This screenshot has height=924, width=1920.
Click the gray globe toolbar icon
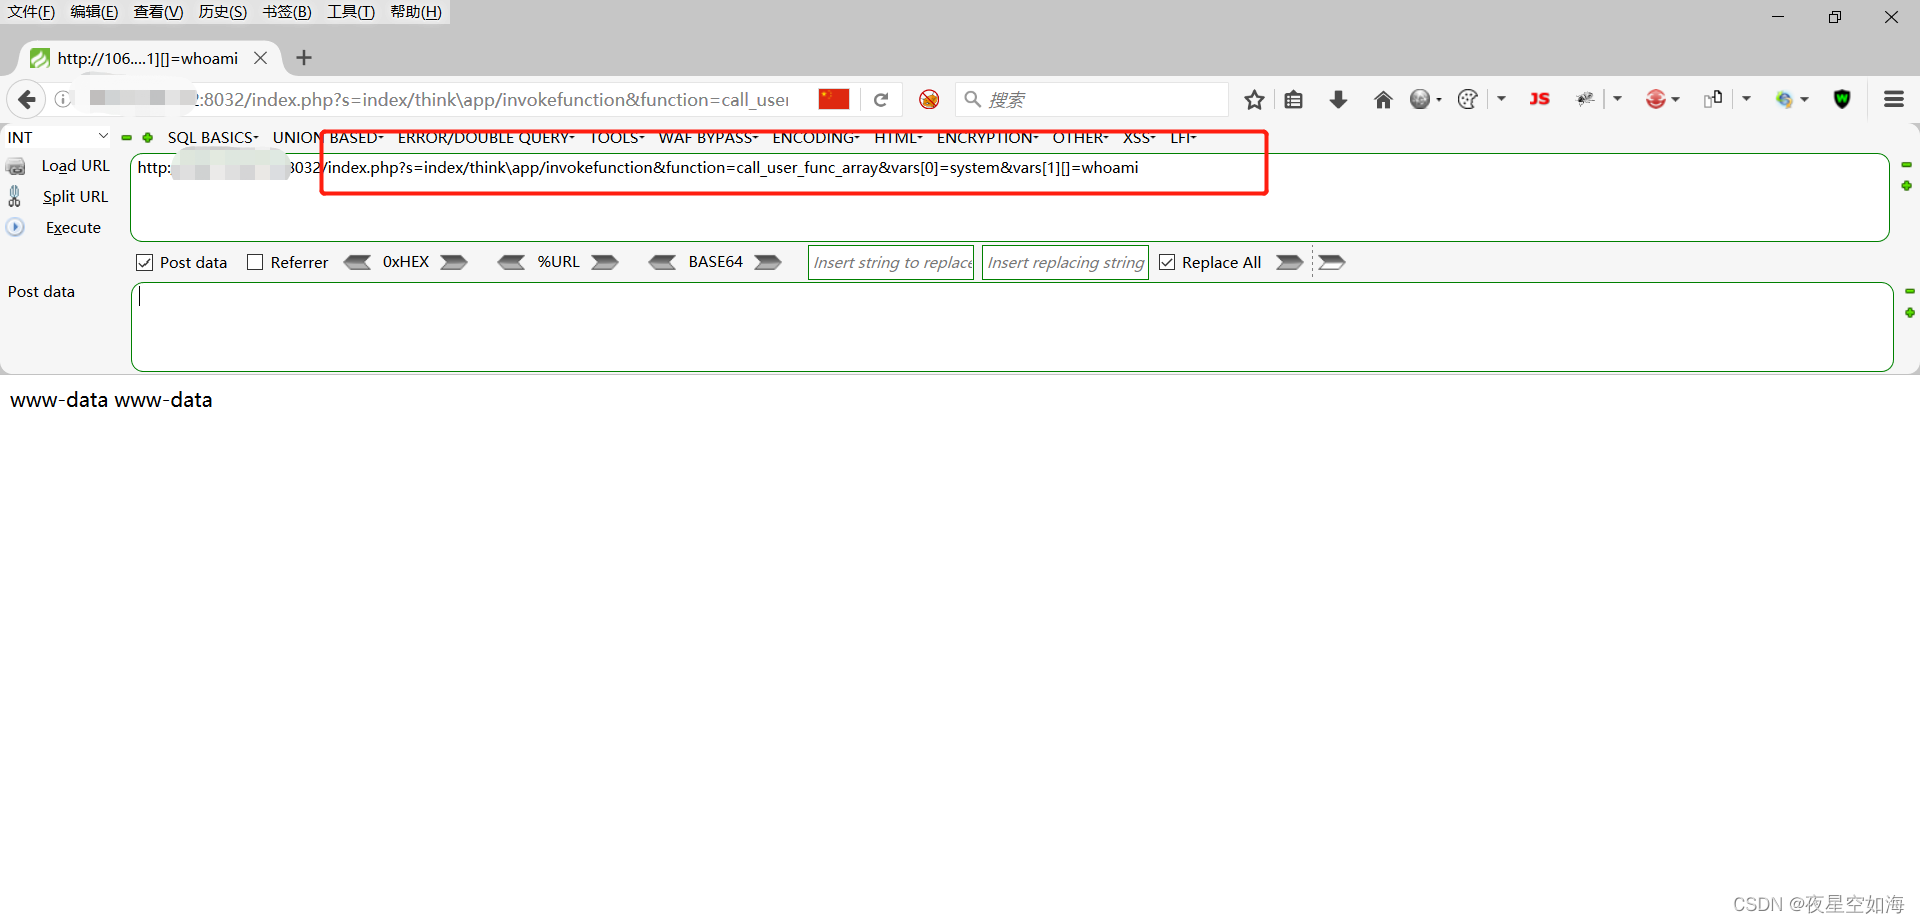tap(1420, 99)
